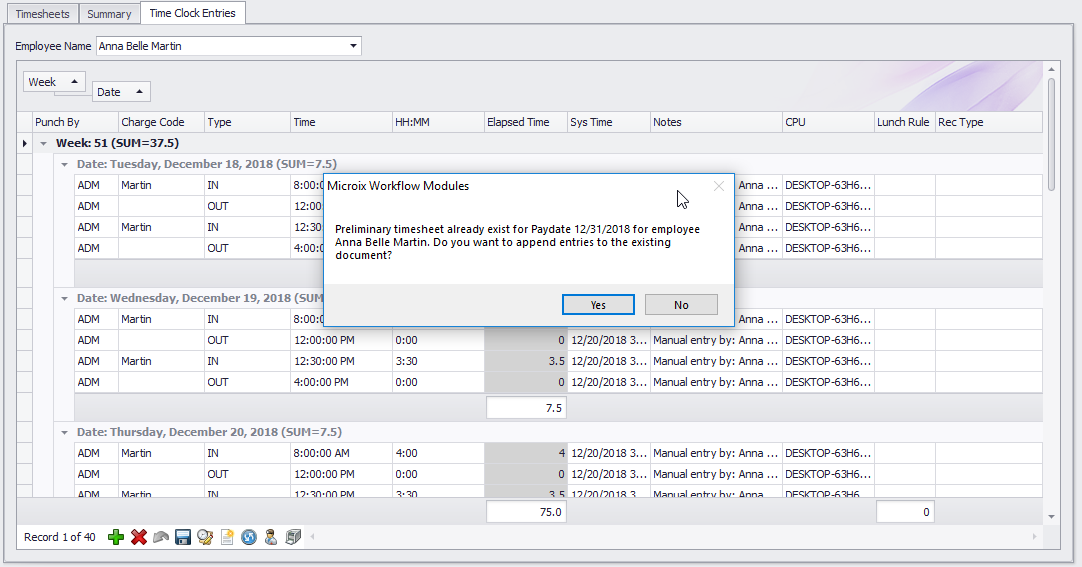Click the green plus add record icon

pyautogui.click(x=116, y=537)
